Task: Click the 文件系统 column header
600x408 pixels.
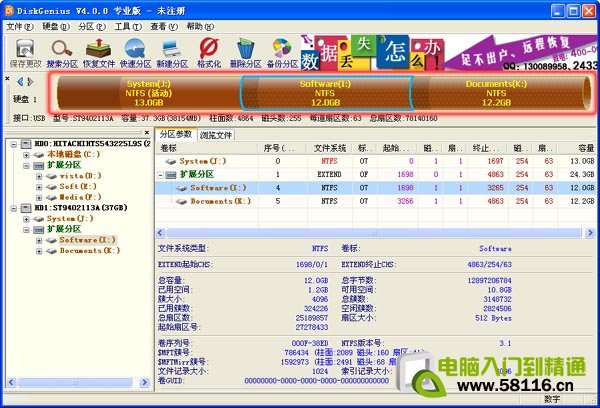Action: 329,148
